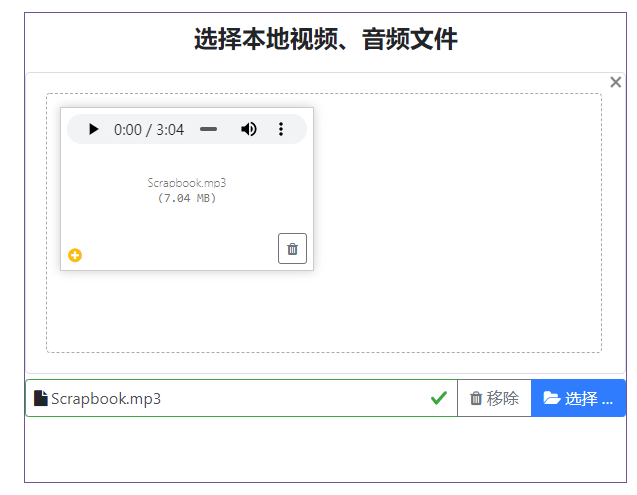Click the 选择本地视频、音频文件 heading
The image size is (637, 495).
(326, 39)
